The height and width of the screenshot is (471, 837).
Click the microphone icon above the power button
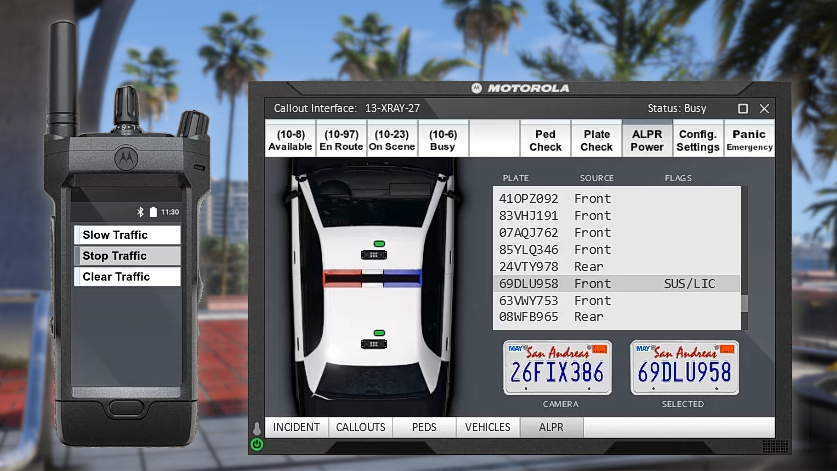tap(257, 428)
